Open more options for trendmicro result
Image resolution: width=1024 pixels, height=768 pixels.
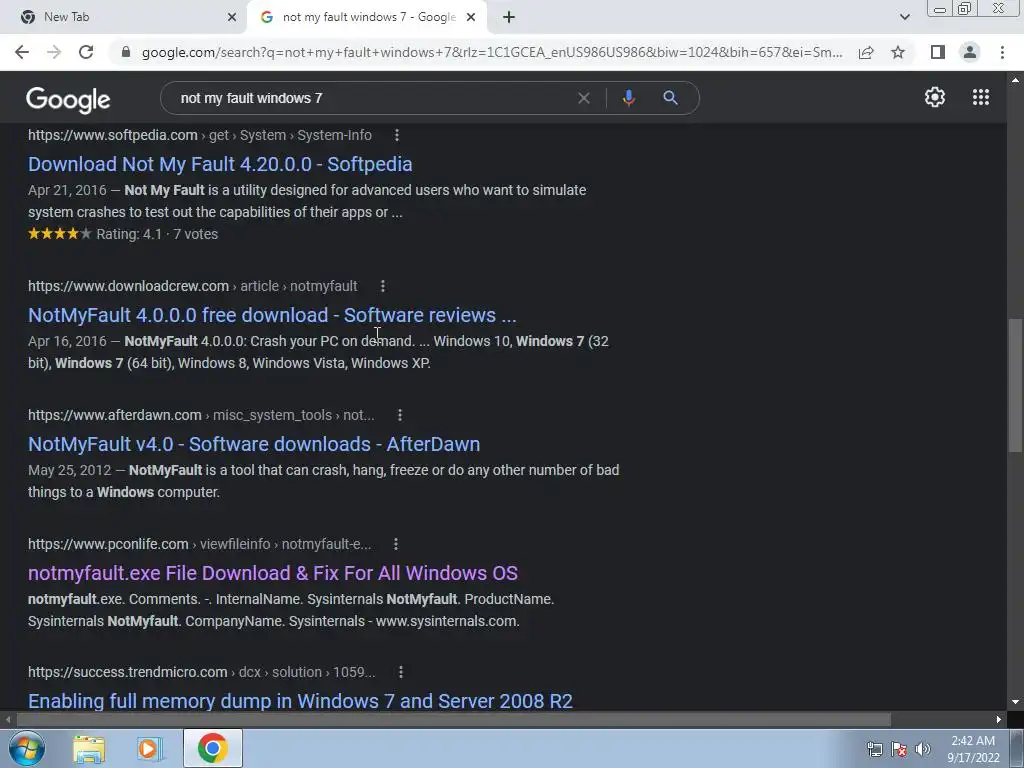pos(401,672)
